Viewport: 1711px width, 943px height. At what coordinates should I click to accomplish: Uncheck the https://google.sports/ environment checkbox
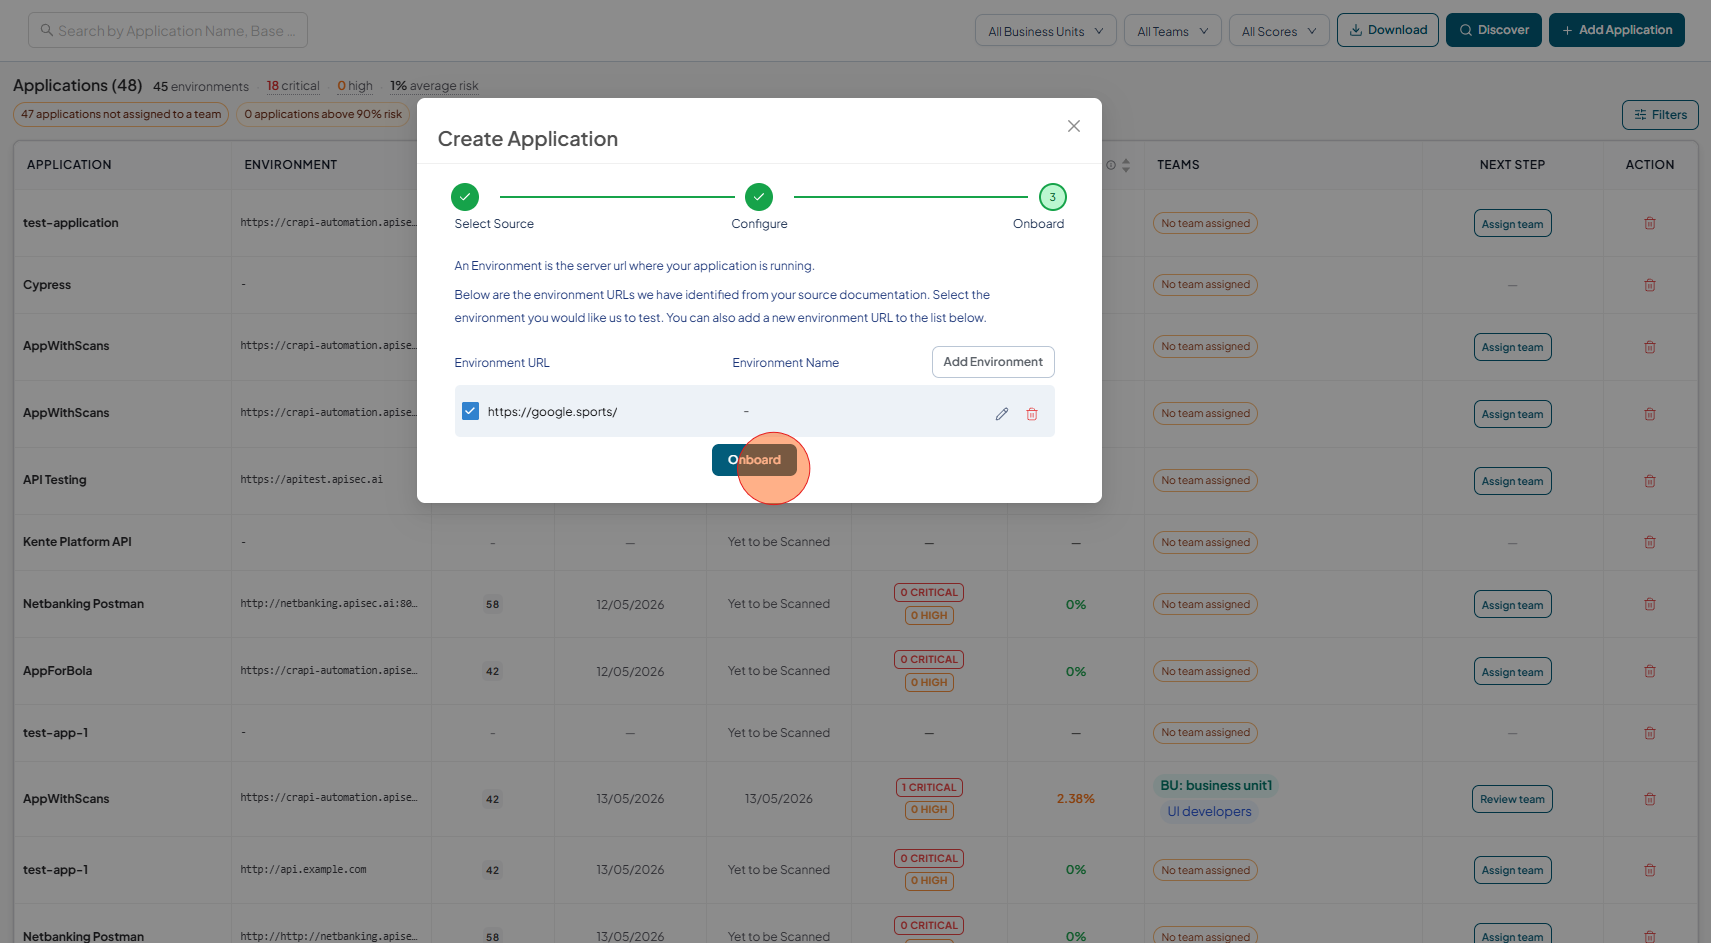click(x=470, y=411)
